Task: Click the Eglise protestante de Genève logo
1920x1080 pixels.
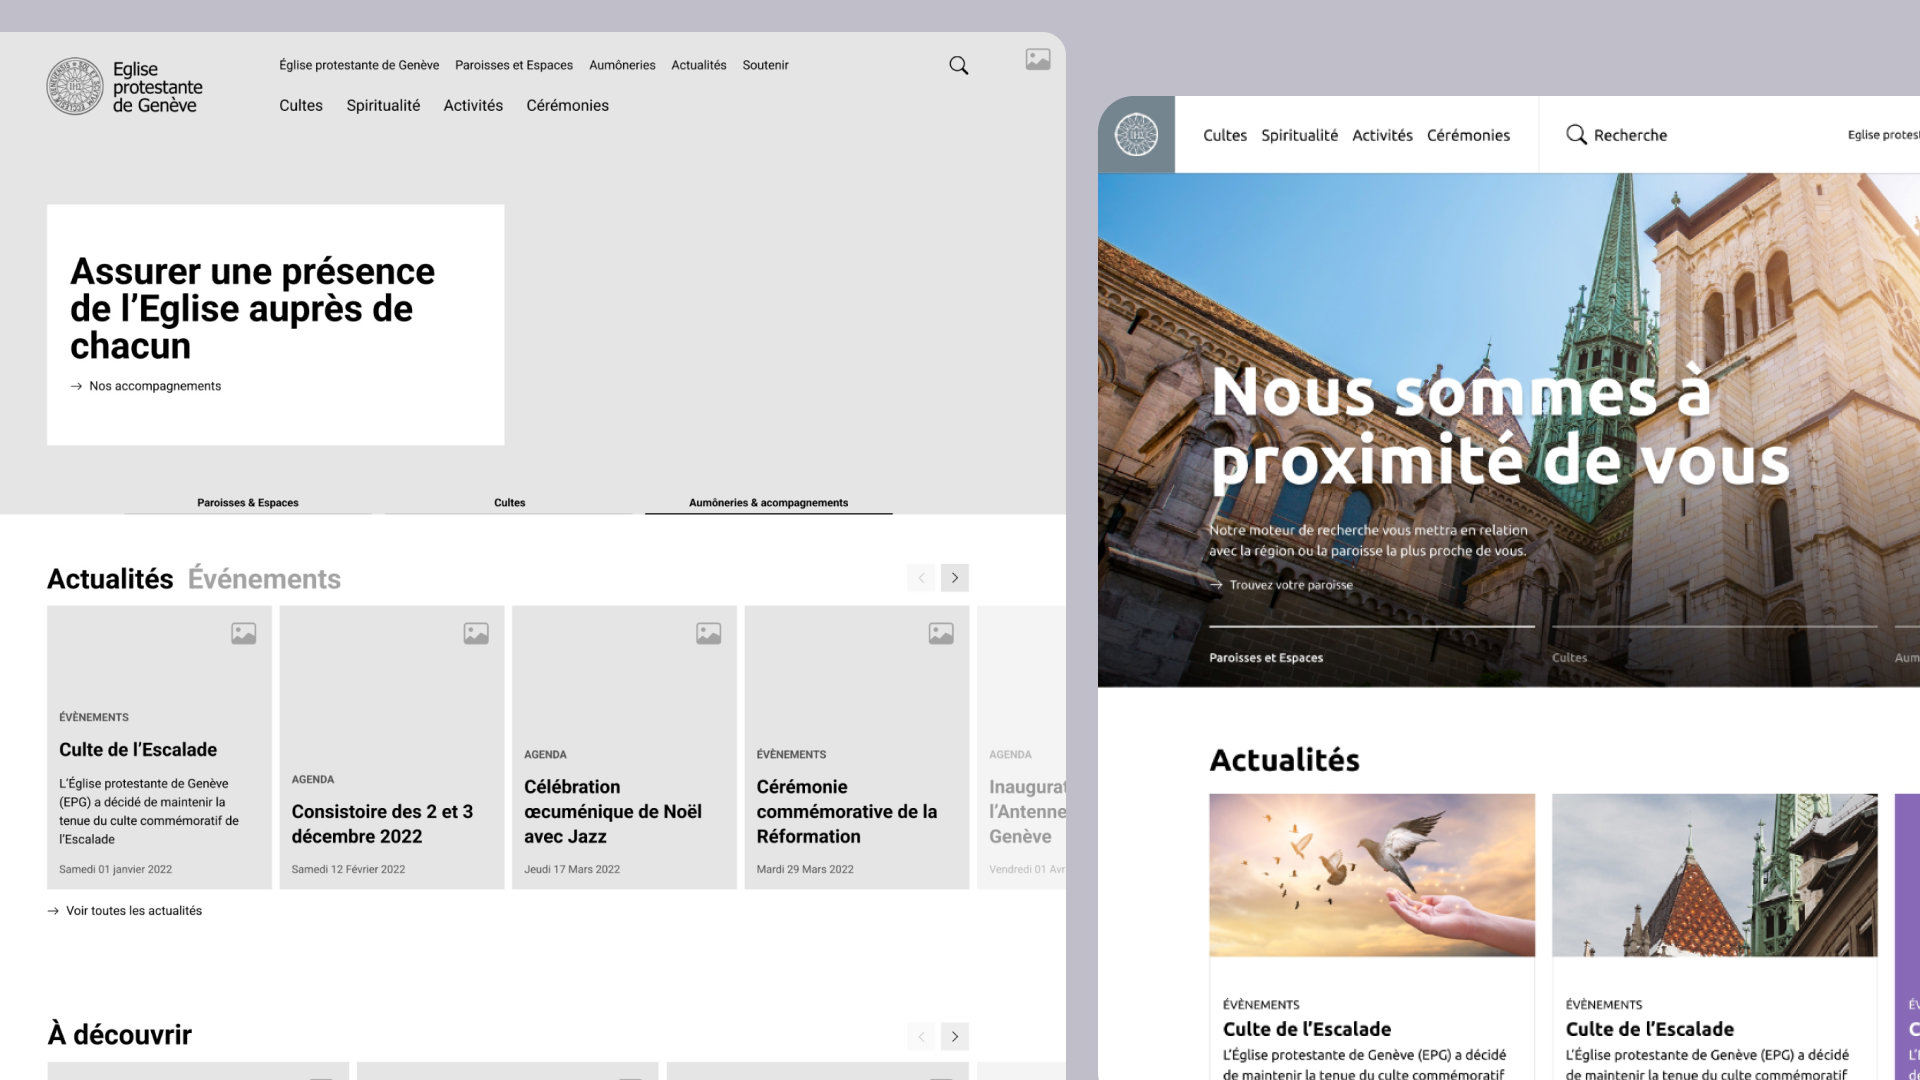Action: [x=125, y=87]
